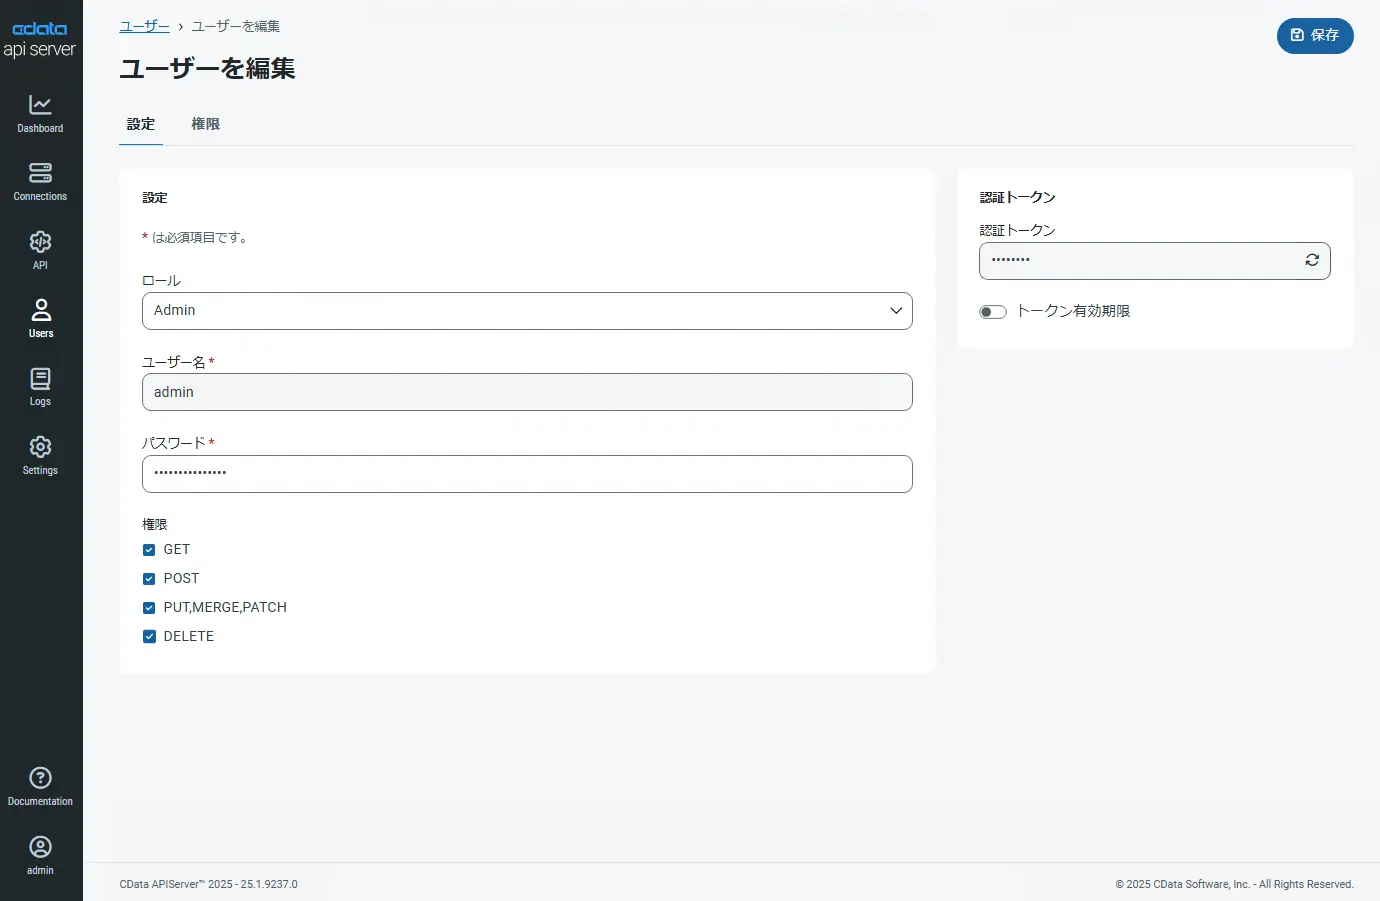Uncheck the POST permission

149,578
